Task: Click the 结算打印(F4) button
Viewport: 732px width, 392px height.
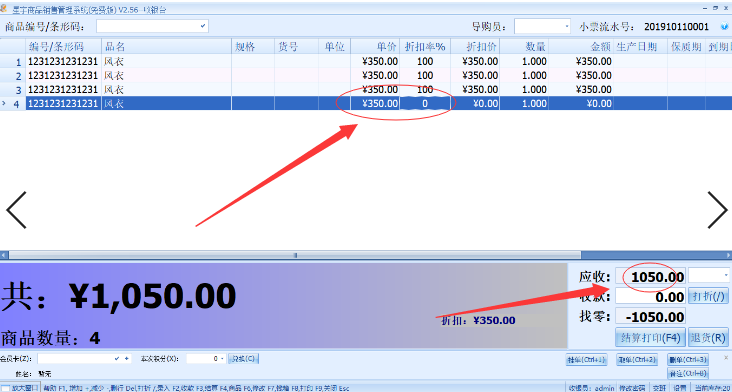Action: click(x=651, y=337)
